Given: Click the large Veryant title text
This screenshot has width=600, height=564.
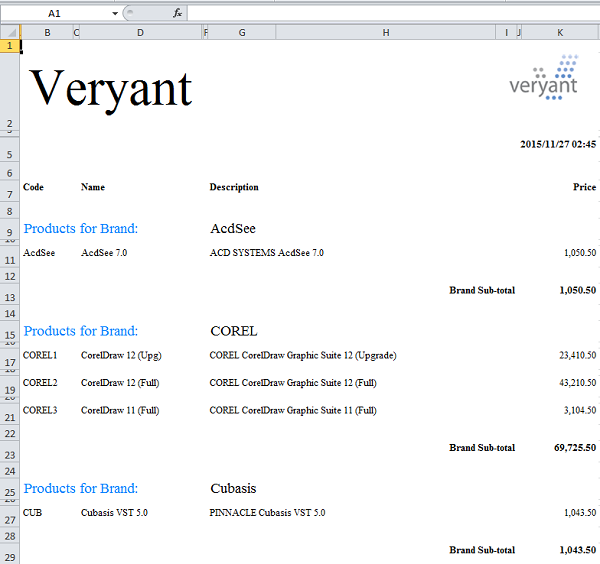Looking at the screenshot, I should [x=111, y=88].
